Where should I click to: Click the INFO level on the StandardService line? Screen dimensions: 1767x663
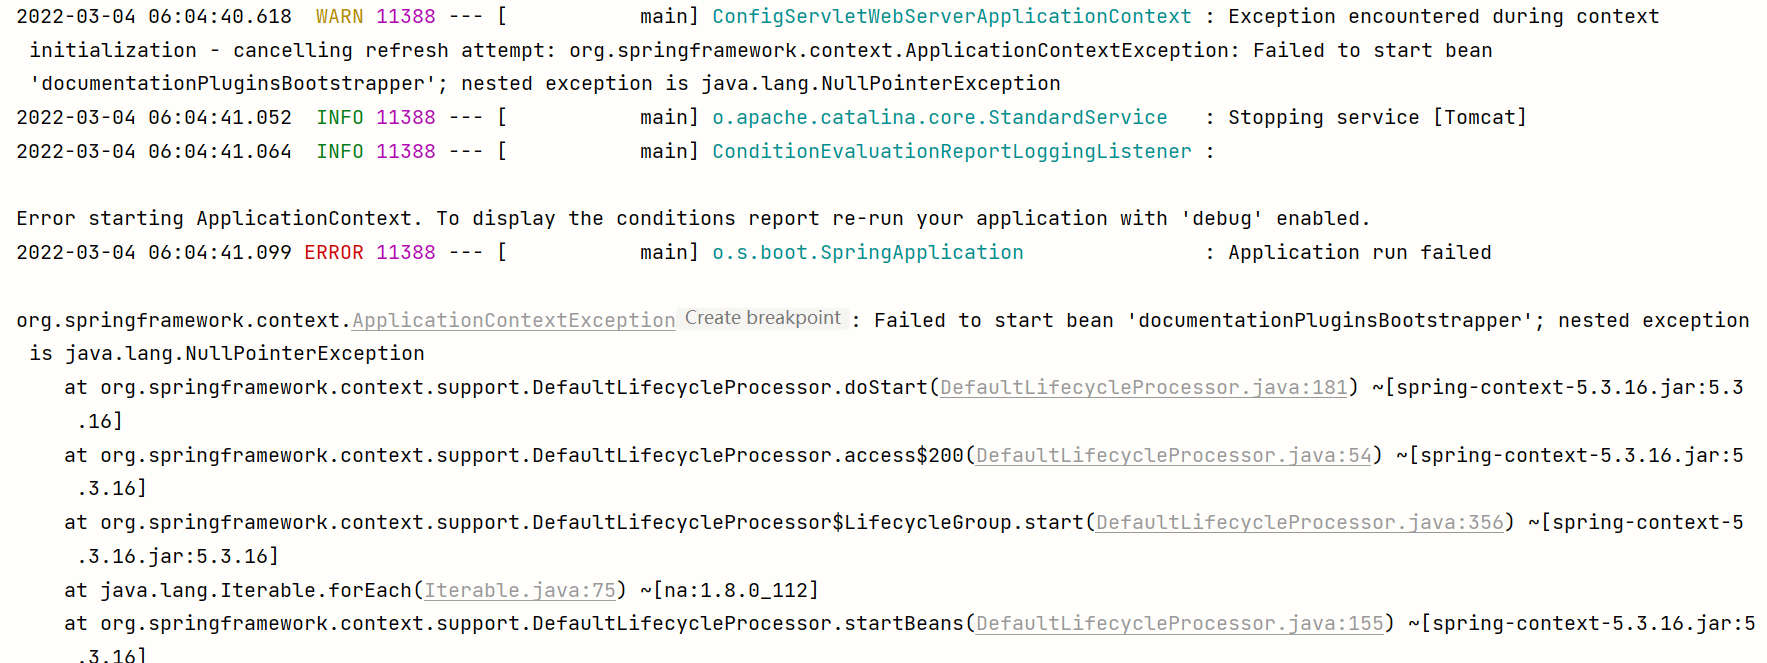tap(339, 117)
